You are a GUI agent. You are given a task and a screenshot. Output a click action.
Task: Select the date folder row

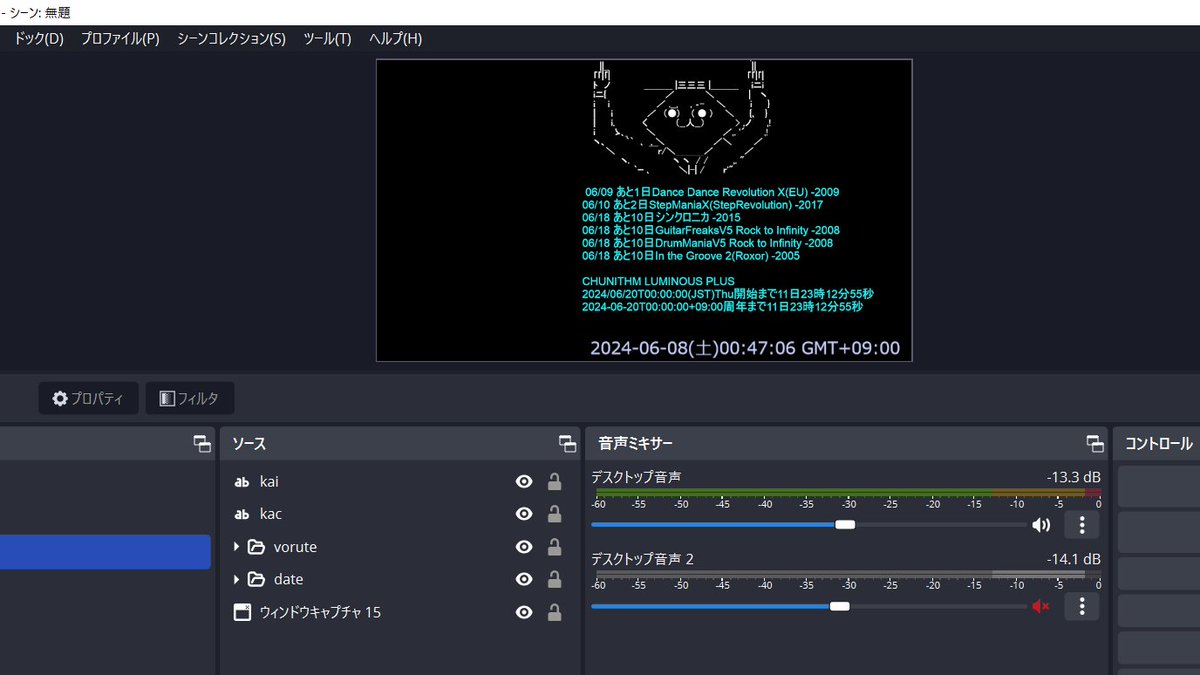[x=399, y=579]
